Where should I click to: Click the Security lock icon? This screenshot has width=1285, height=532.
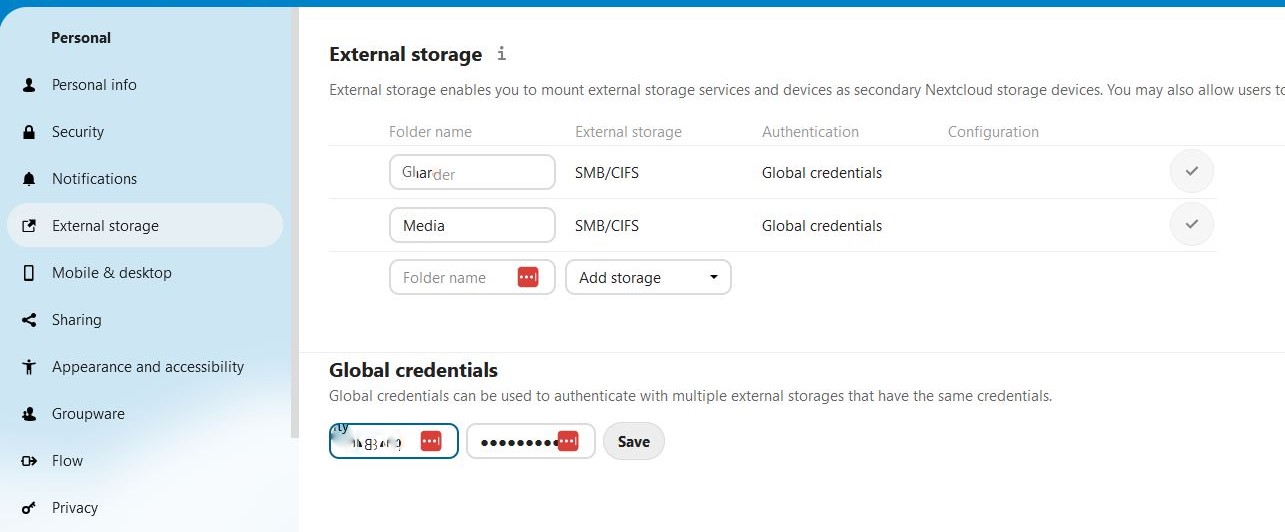(29, 132)
